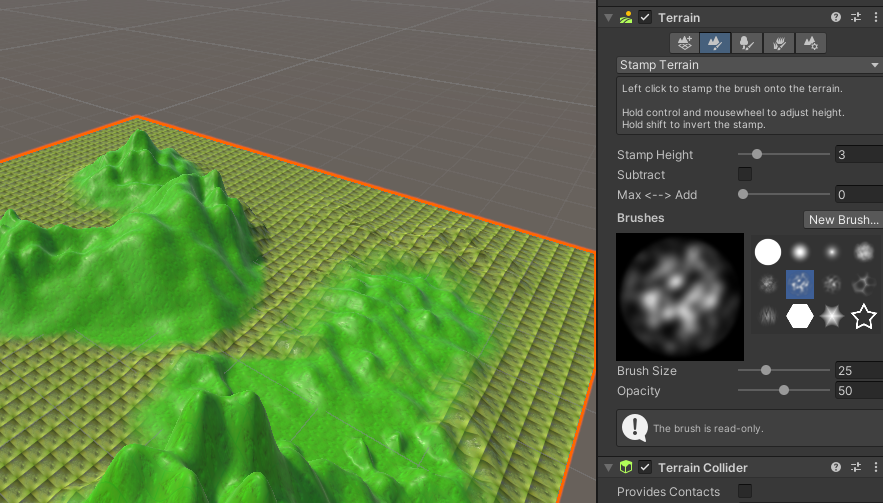Click the New Brush... button
Screen dimensions: 883x503
tap(843, 220)
